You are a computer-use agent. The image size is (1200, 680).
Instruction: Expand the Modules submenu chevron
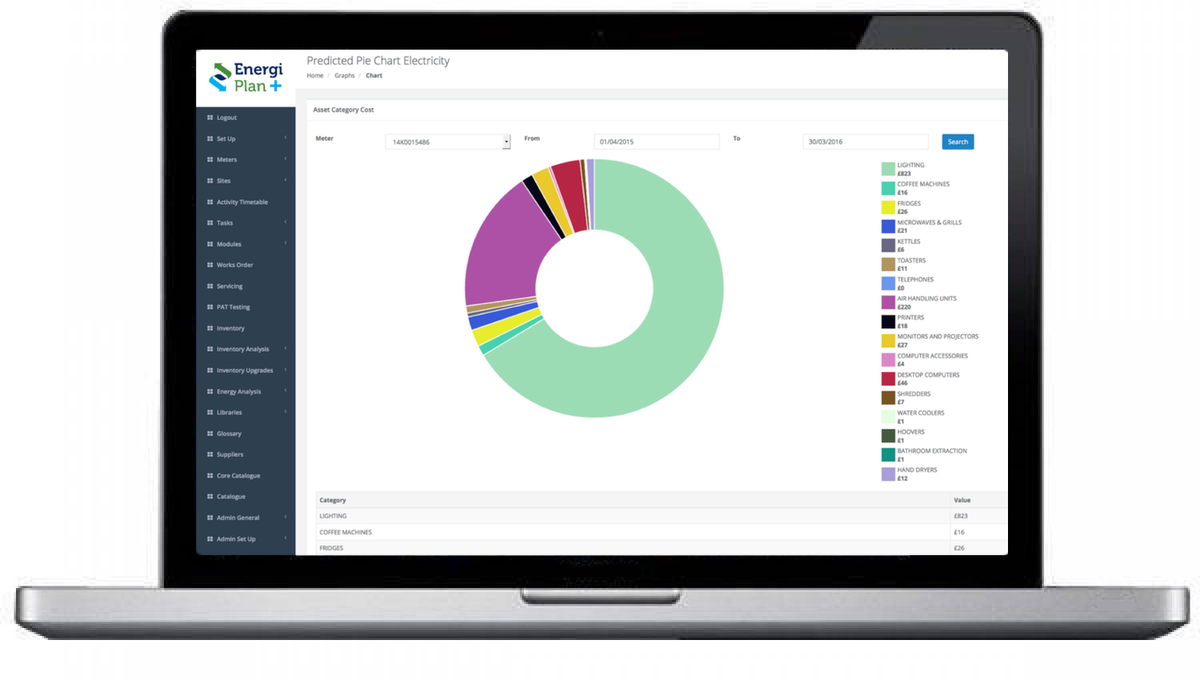(x=286, y=243)
